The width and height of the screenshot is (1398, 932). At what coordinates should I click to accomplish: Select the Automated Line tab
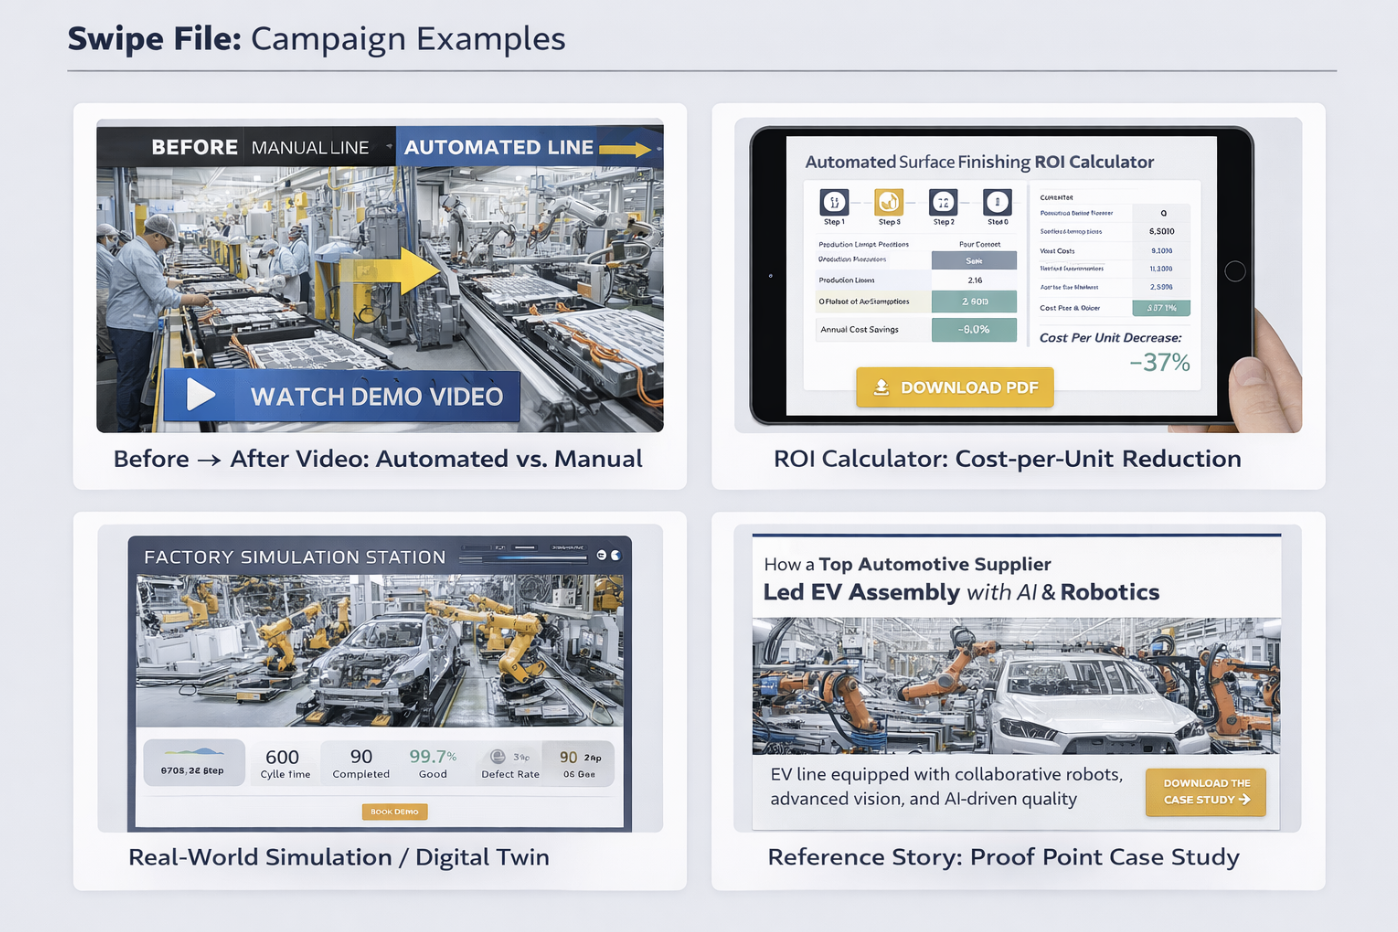click(499, 148)
